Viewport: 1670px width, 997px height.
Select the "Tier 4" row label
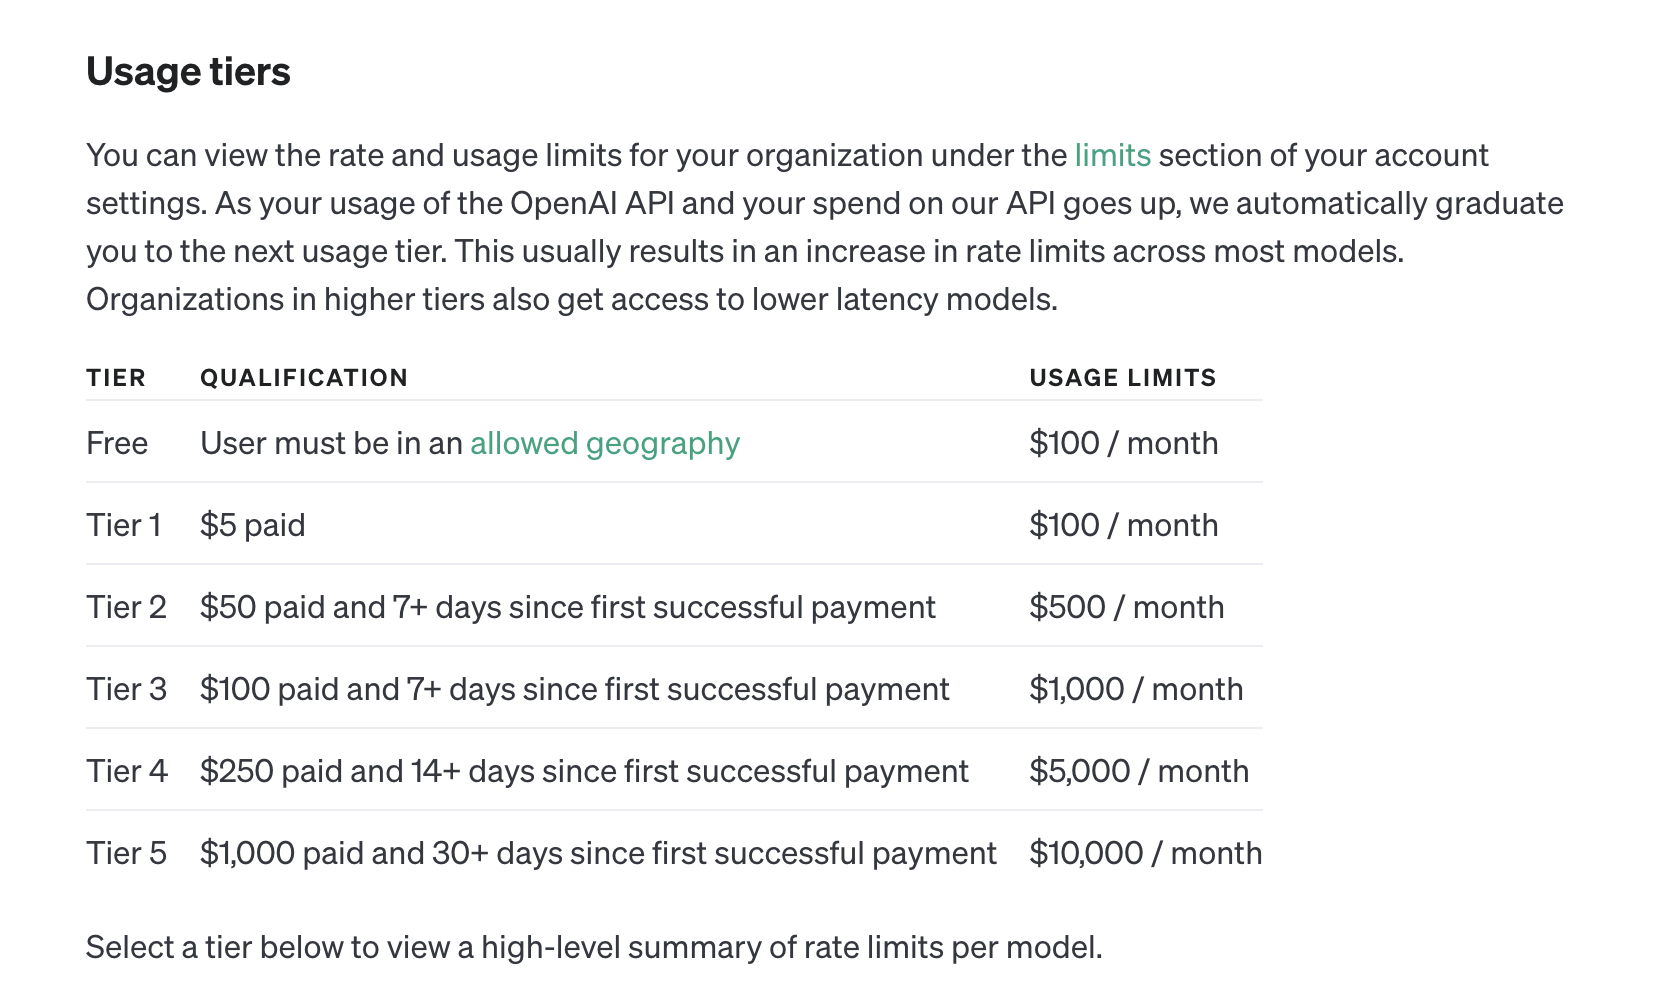coord(127,771)
